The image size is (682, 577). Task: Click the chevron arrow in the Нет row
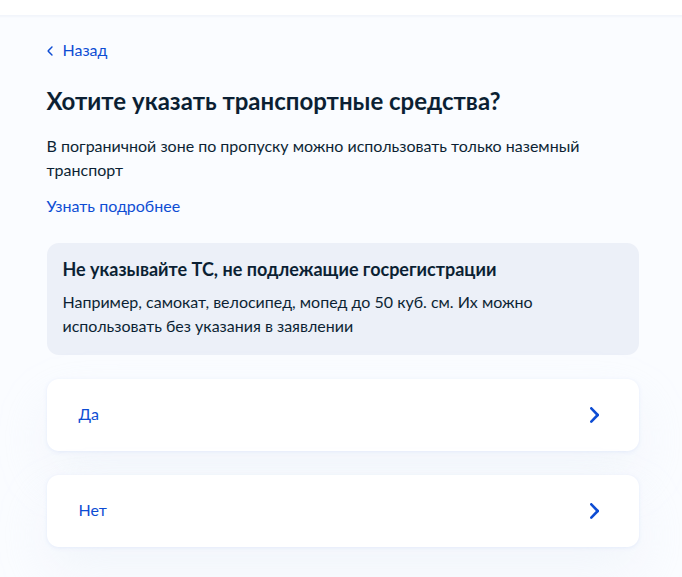click(594, 511)
